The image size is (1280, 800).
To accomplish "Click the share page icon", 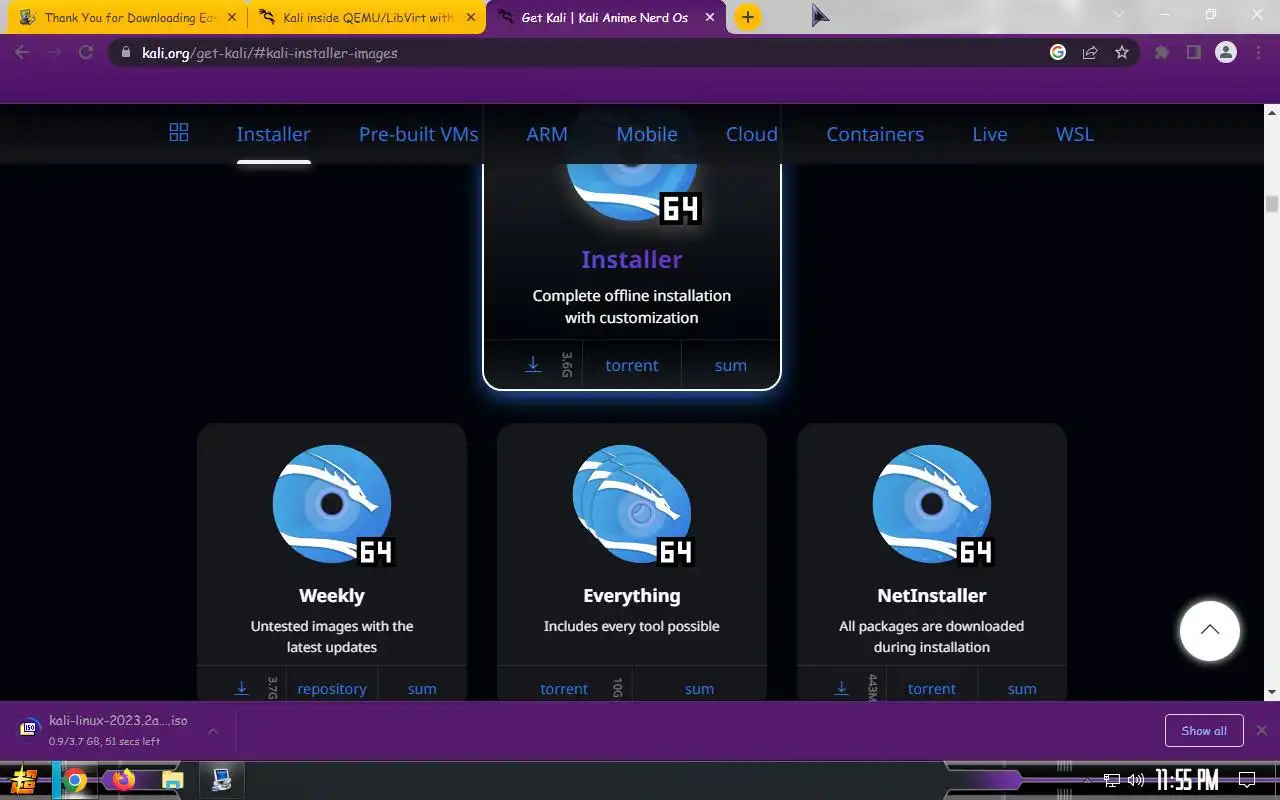I will point(1090,52).
